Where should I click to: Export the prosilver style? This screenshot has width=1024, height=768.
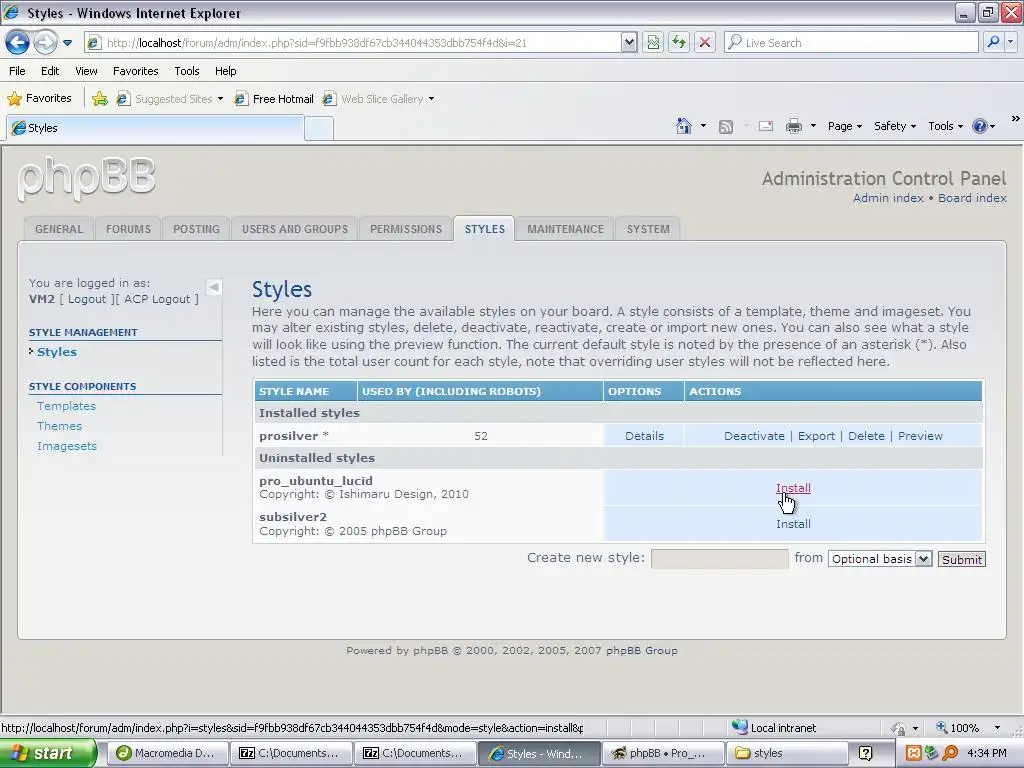[x=816, y=436]
